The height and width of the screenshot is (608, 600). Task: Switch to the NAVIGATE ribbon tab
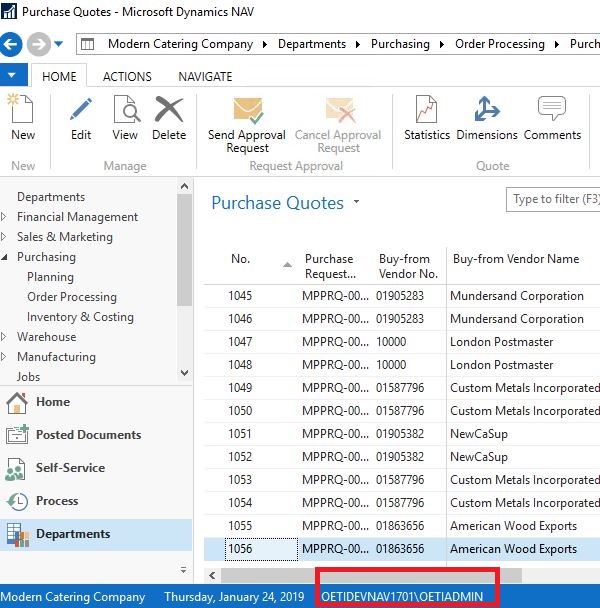(x=205, y=76)
